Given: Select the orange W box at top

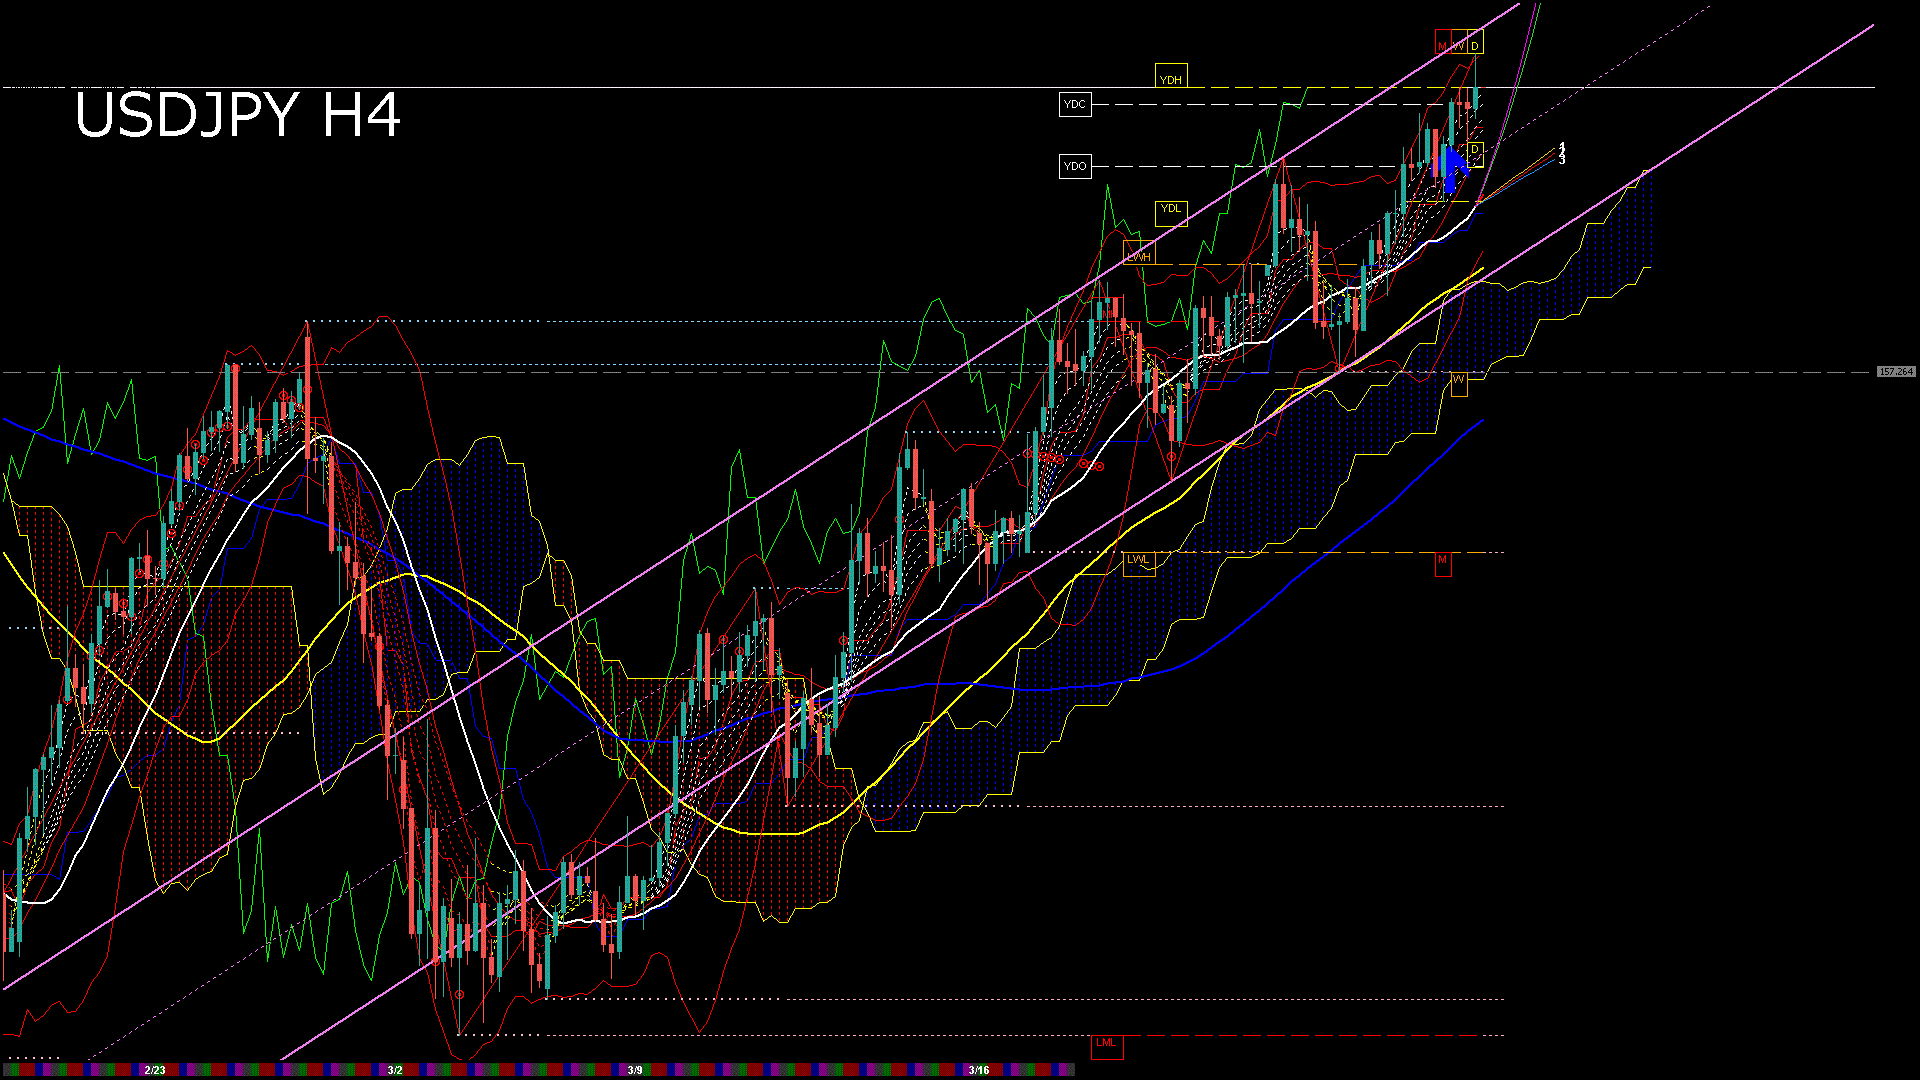Looking at the screenshot, I should 1459,45.
